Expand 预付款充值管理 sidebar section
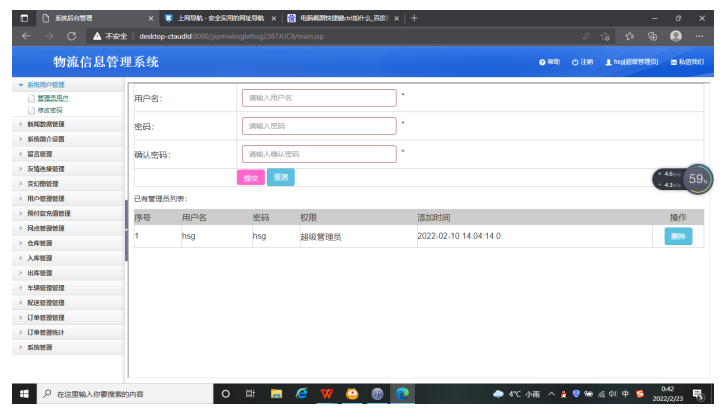The image size is (728, 414). tap(68, 213)
